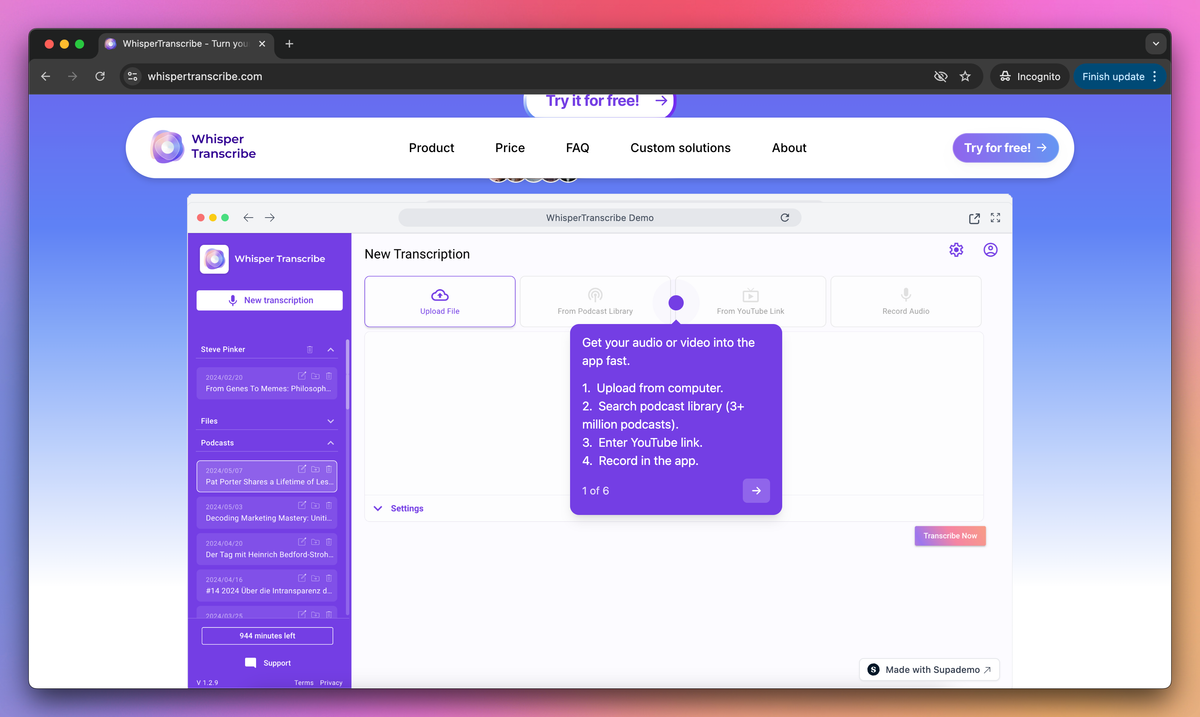Expand the Files section
The image size is (1200, 717).
(x=331, y=421)
